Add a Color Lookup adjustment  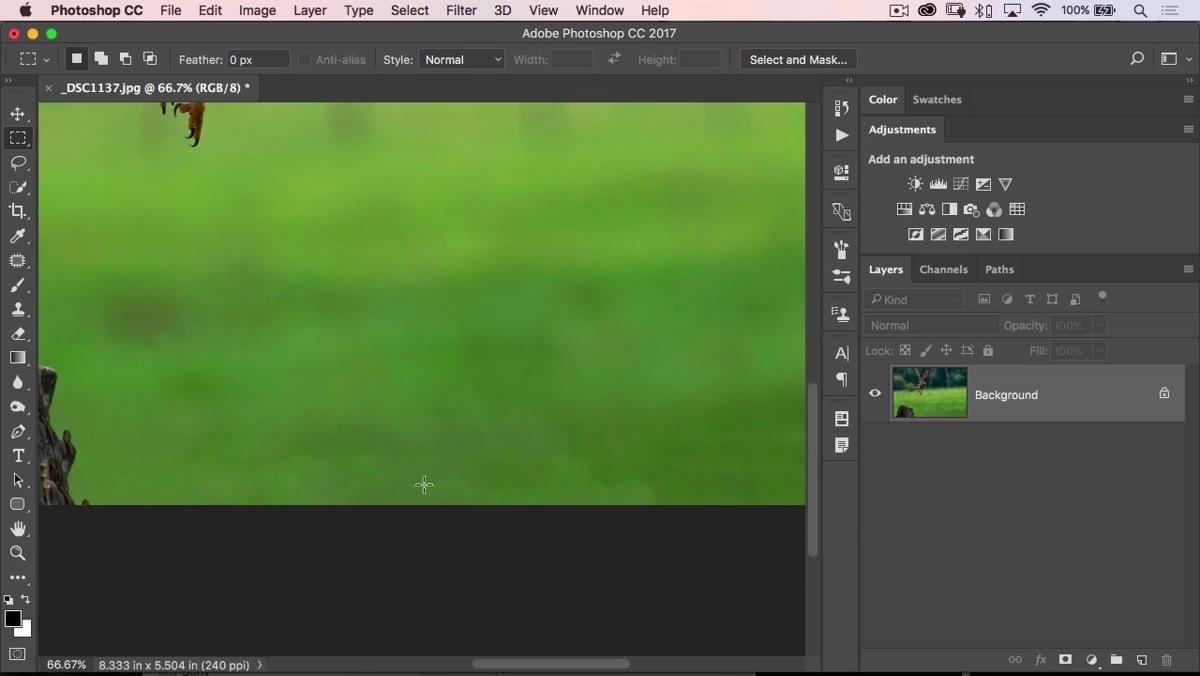[x=1017, y=209]
